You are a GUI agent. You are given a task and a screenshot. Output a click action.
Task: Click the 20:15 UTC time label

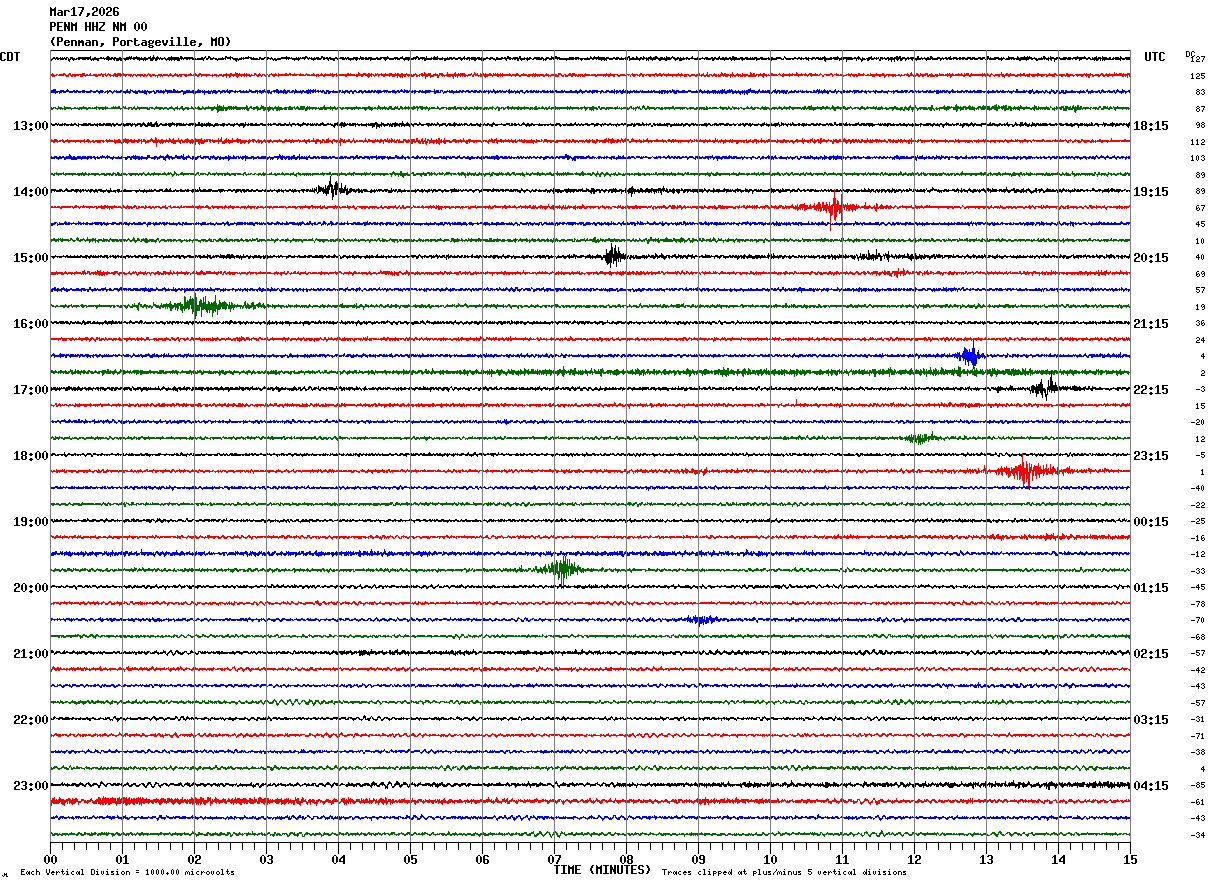pos(1152,258)
